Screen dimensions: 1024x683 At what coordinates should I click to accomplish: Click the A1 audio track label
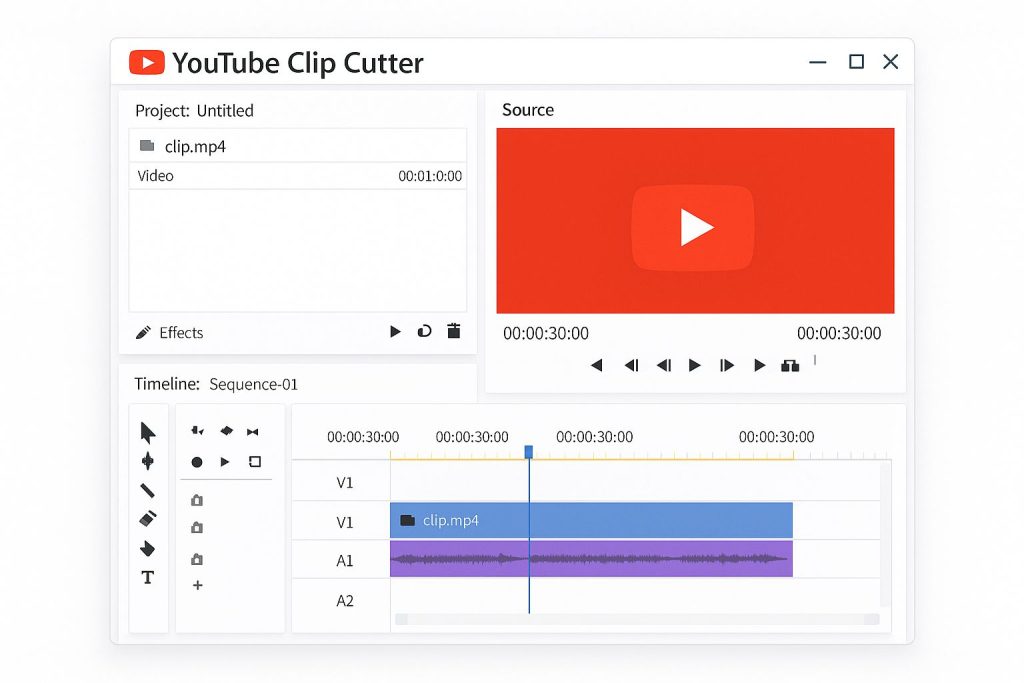pos(345,561)
